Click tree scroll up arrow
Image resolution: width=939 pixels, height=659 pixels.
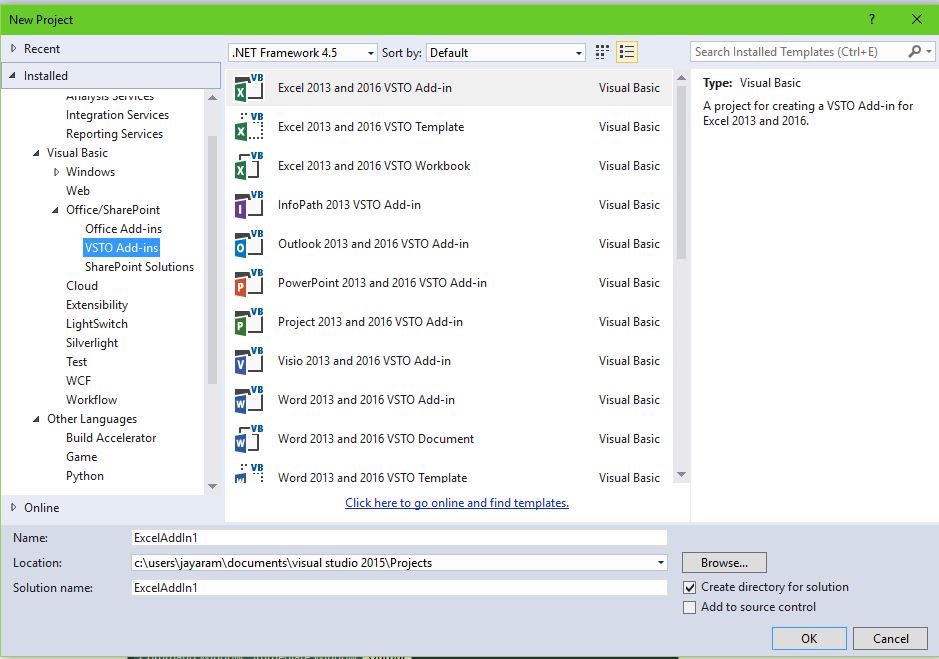[x=212, y=98]
